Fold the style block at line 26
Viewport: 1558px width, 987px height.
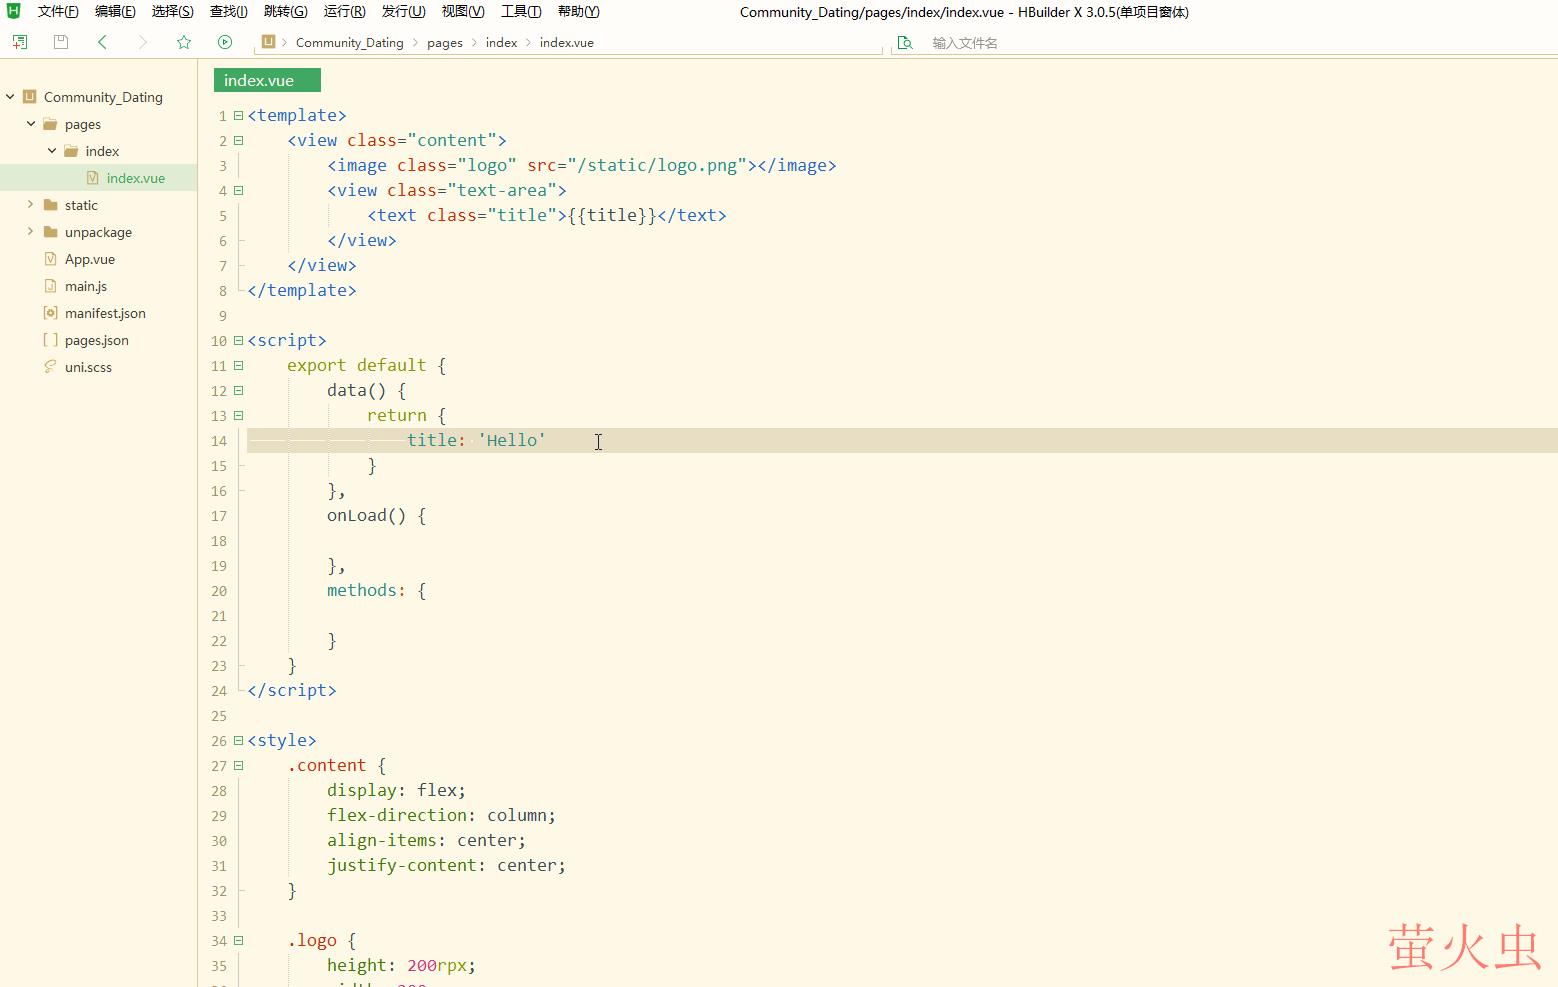239,740
